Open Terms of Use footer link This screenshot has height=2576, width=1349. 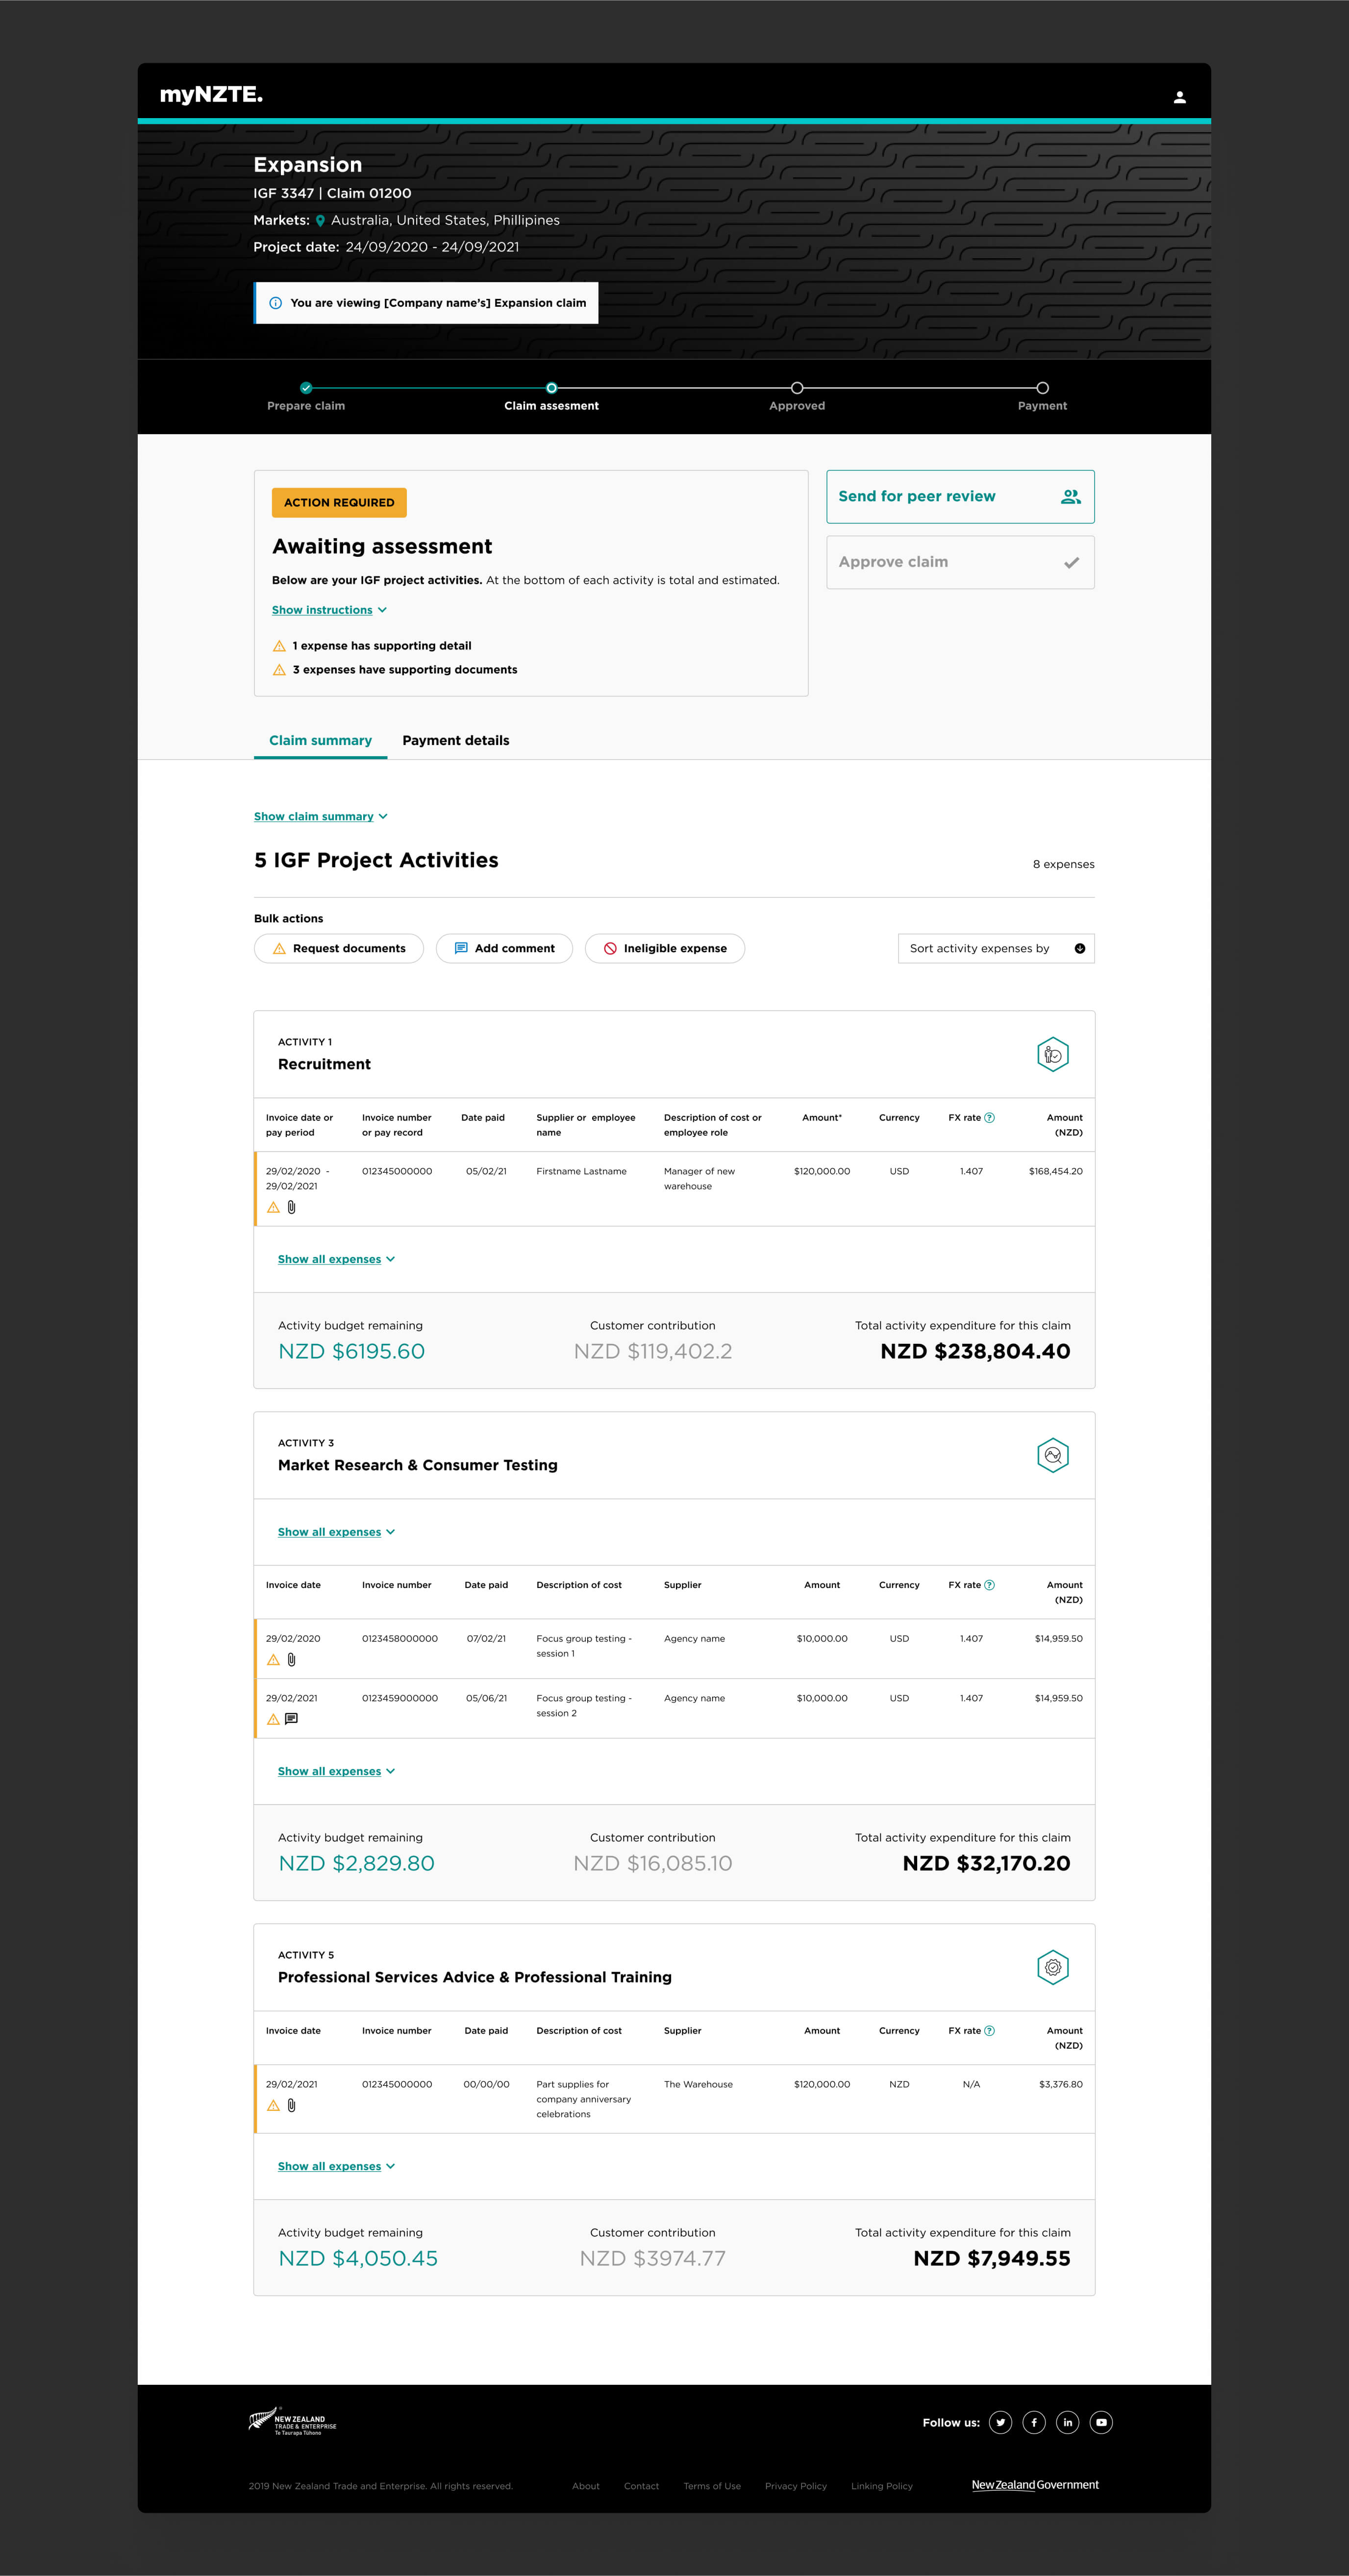coord(712,2486)
